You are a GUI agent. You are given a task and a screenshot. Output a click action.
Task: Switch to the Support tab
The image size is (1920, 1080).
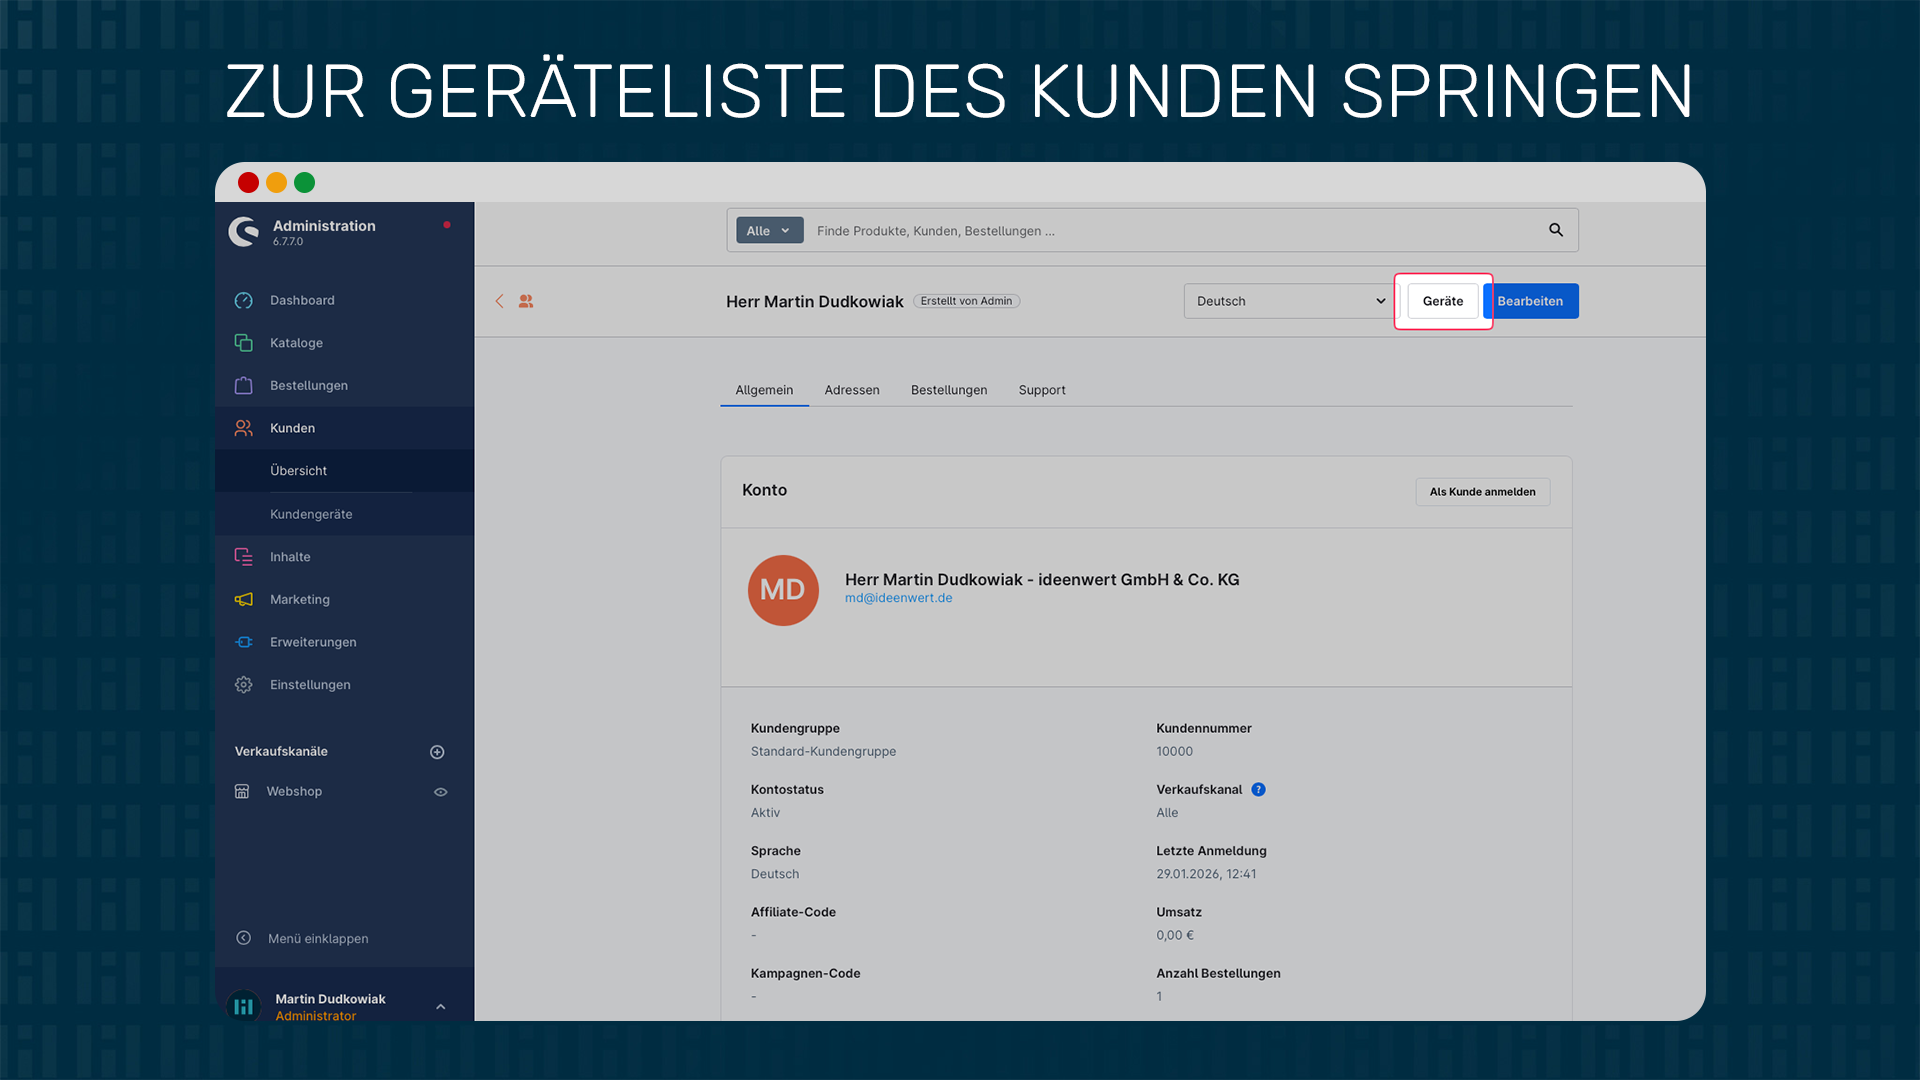[x=1041, y=390]
